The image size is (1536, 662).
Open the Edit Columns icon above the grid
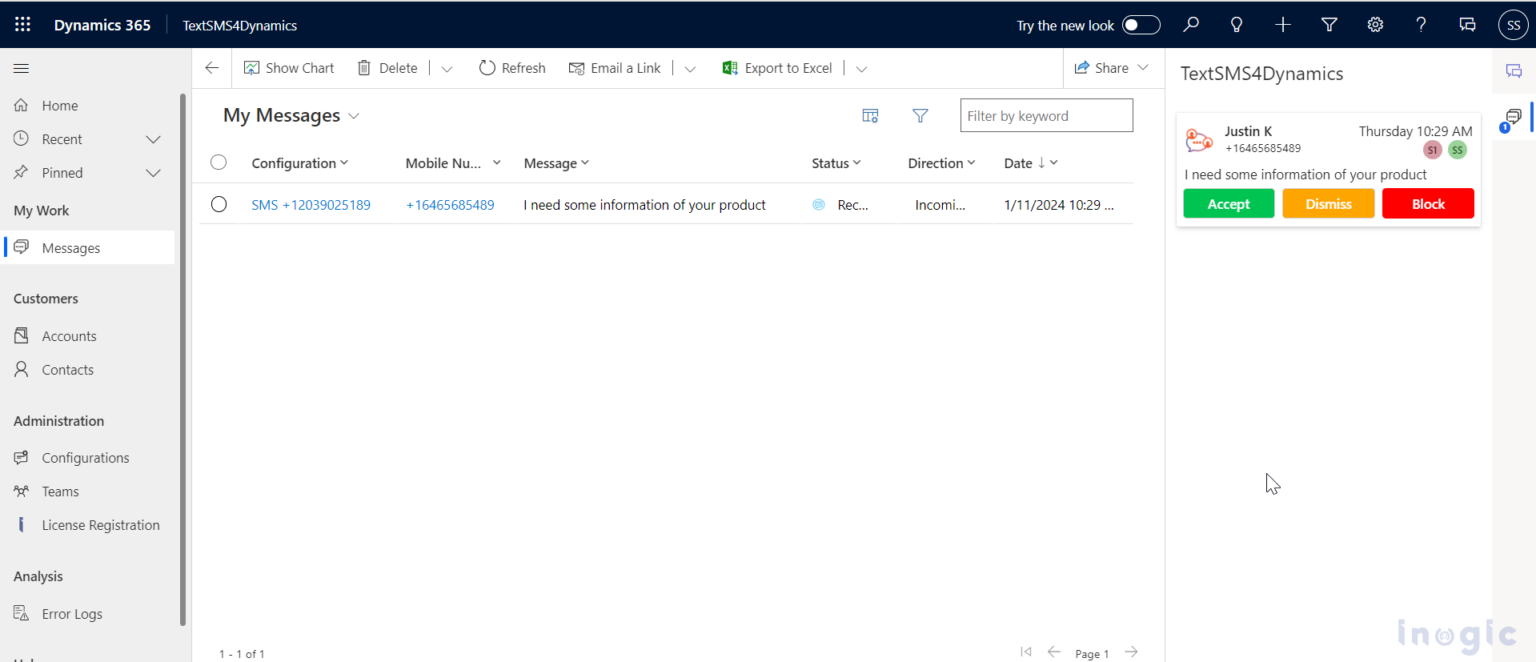pos(870,116)
